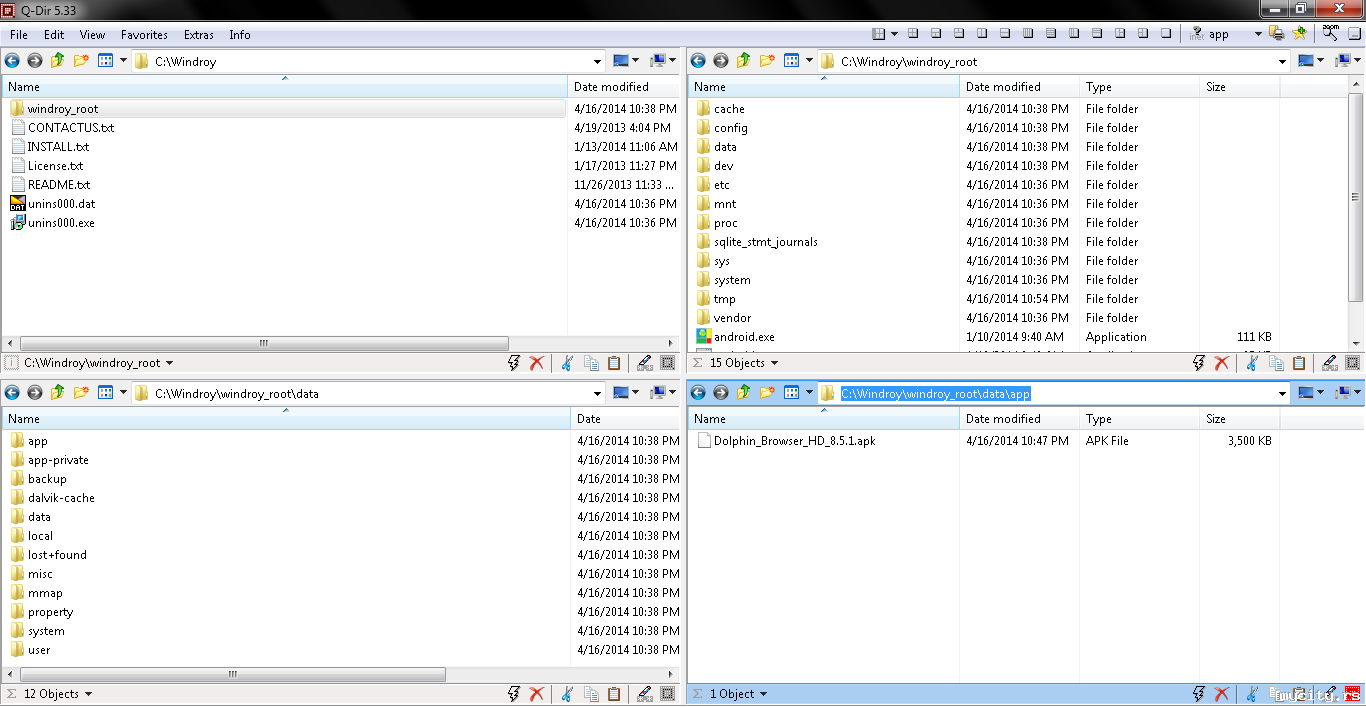
Task: Click the monitor icon in the C:\Windroy pane address row
Action: [x=621, y=61]
